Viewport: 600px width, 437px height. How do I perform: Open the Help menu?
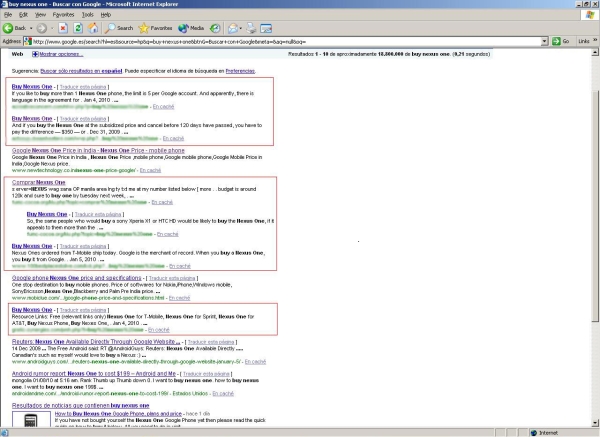(x=106, y=15)
